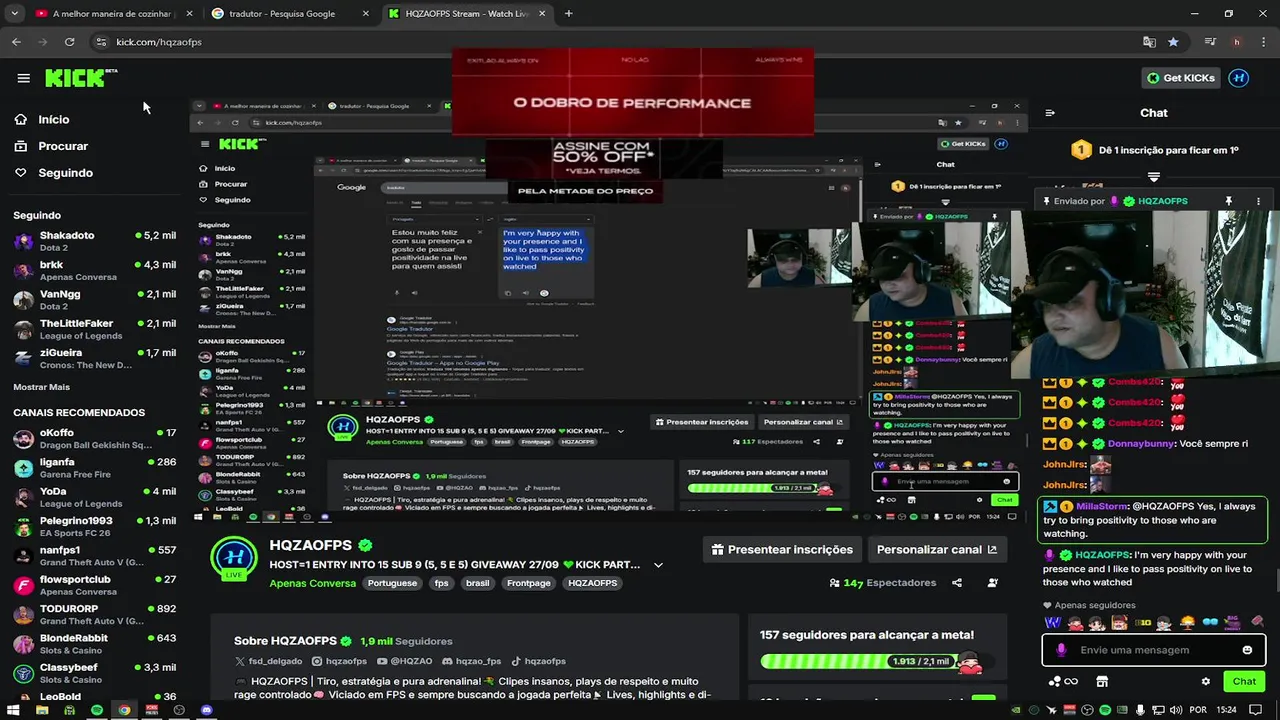Open a new browser tab
The height and width of the screenshot is (720, 1280).
pyautogui.click(x=568, y=14)
